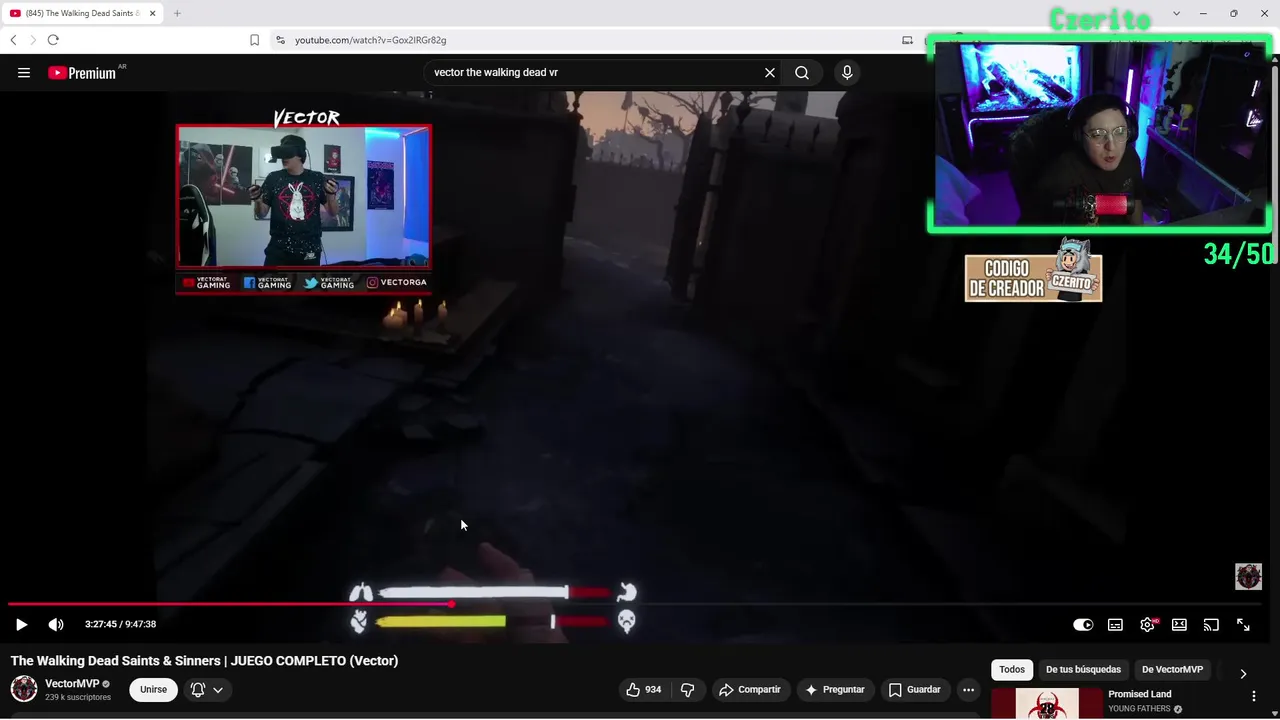The image size is (1280, 720).
Task: Click the YOUNG FATHERS channel name
Action: coord(1139,709)
